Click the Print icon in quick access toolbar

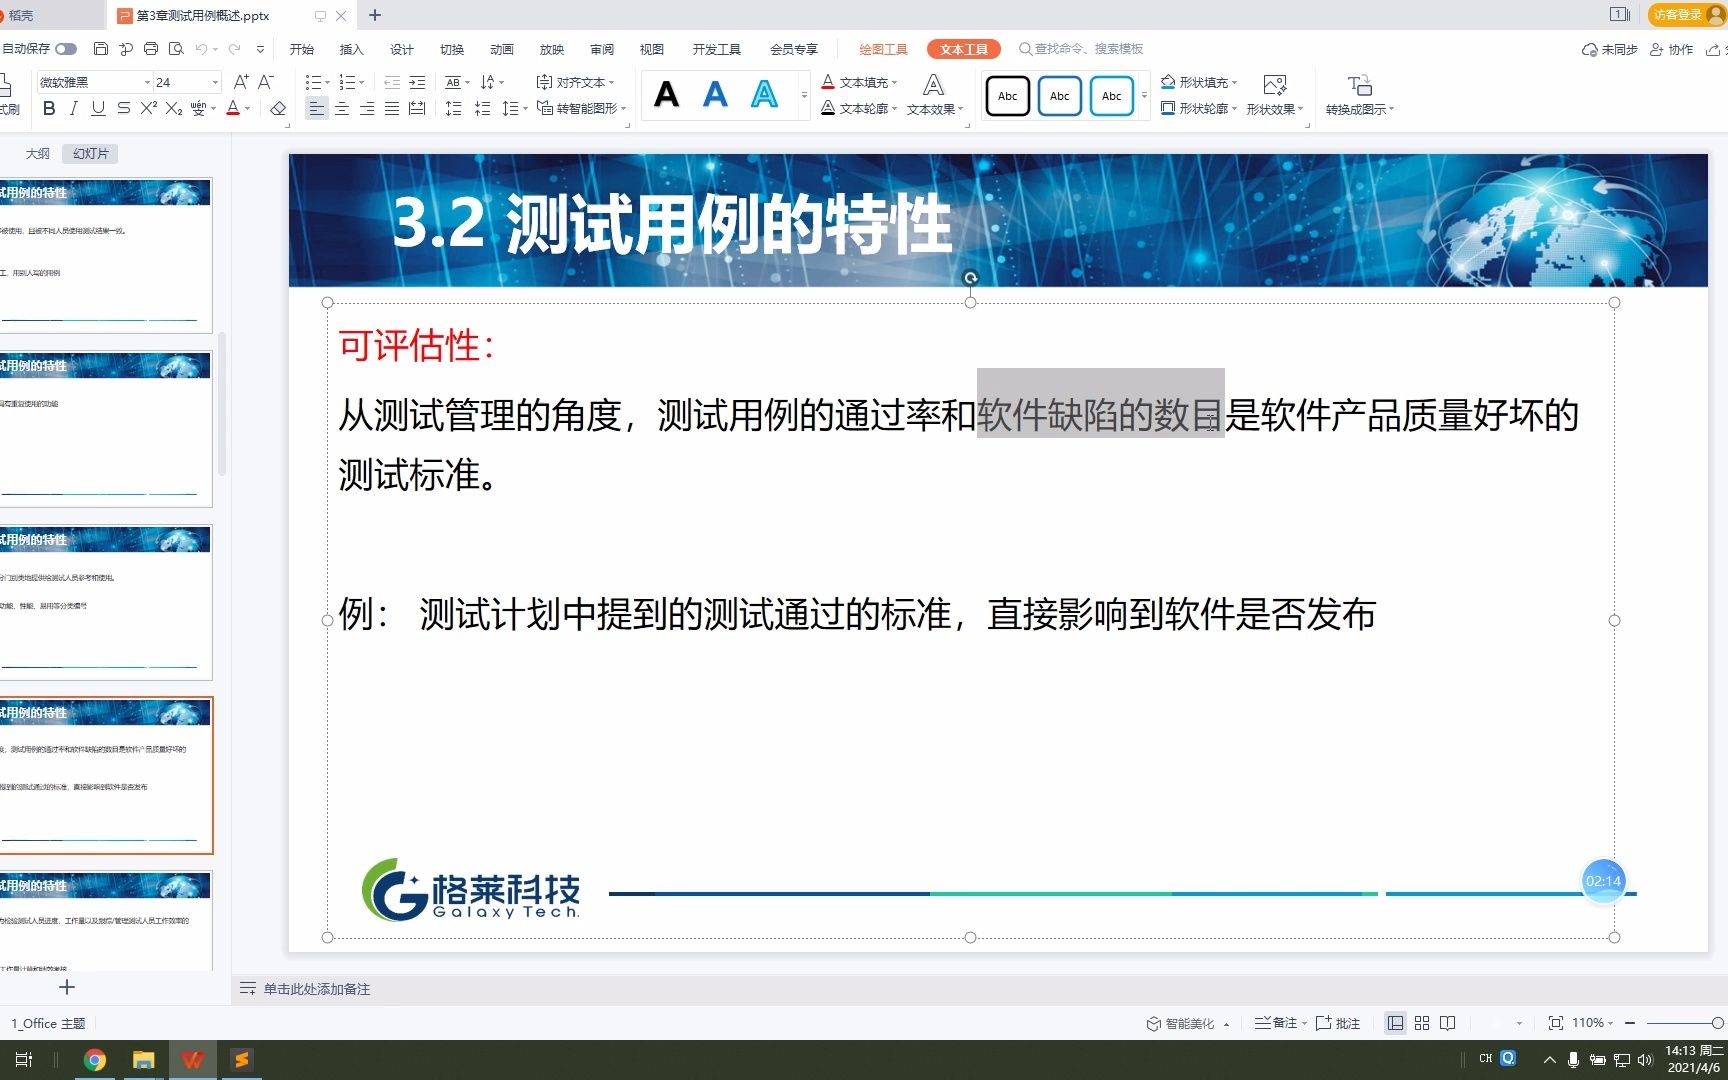pos(151,49)
